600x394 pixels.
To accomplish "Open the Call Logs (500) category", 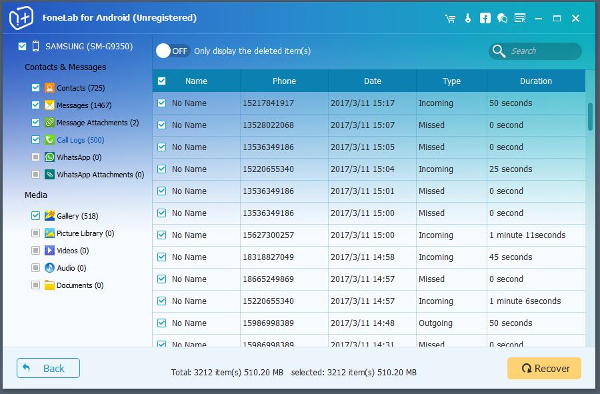I will pyautogui.click(x=80, y=140).
